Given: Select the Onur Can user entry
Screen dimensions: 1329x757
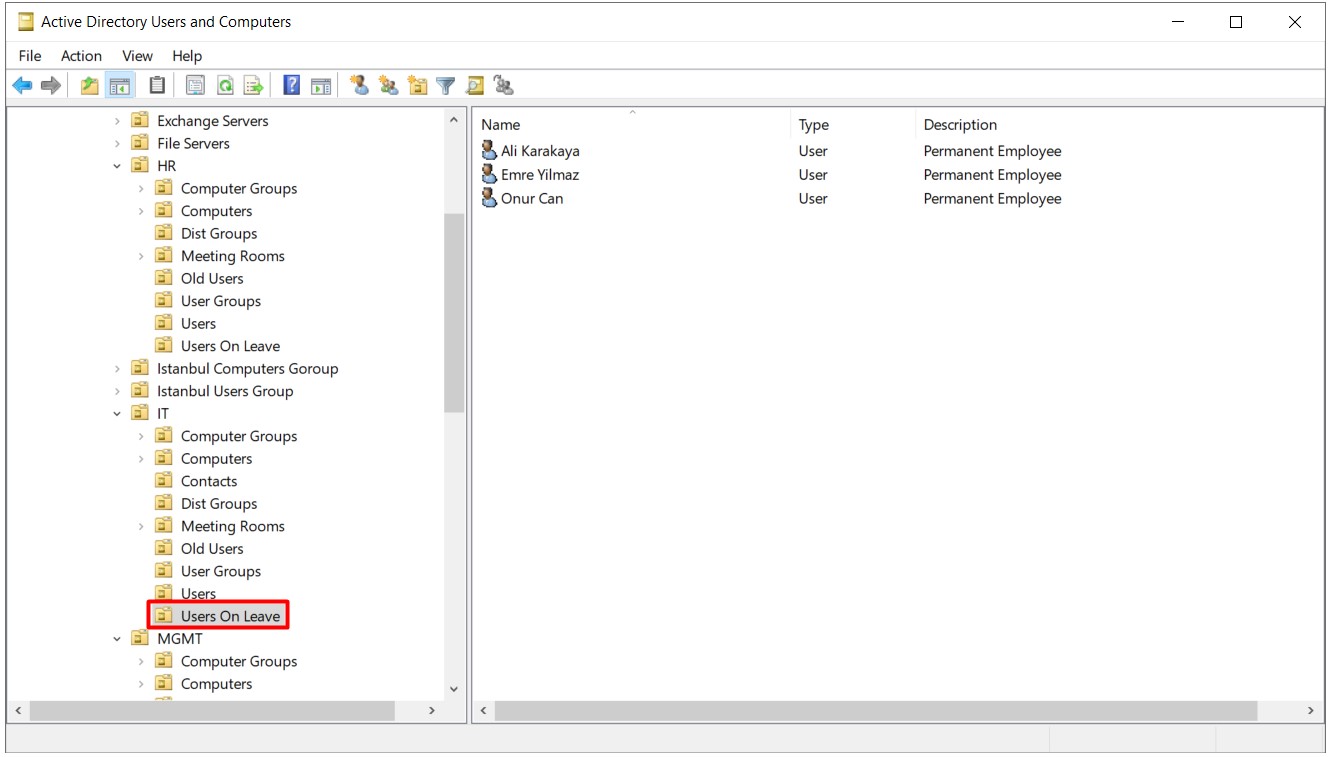Looking at the screenshot, I should coord(532,198).
